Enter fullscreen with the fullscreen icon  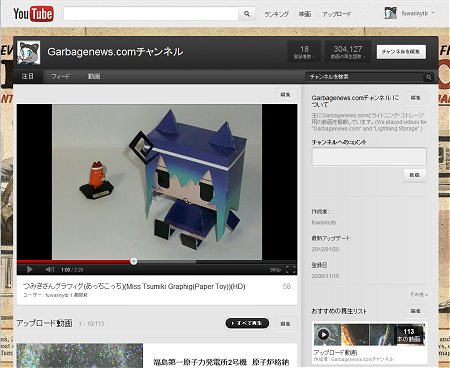click(290, 270)
